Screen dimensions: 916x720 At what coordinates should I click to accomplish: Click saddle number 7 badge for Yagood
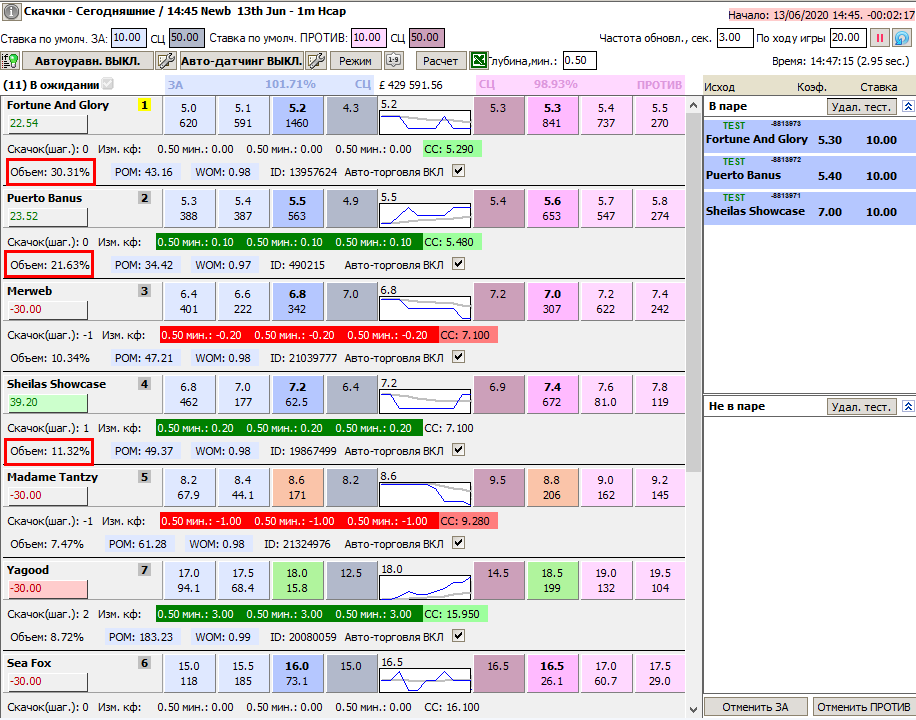[x=144, y=570]
